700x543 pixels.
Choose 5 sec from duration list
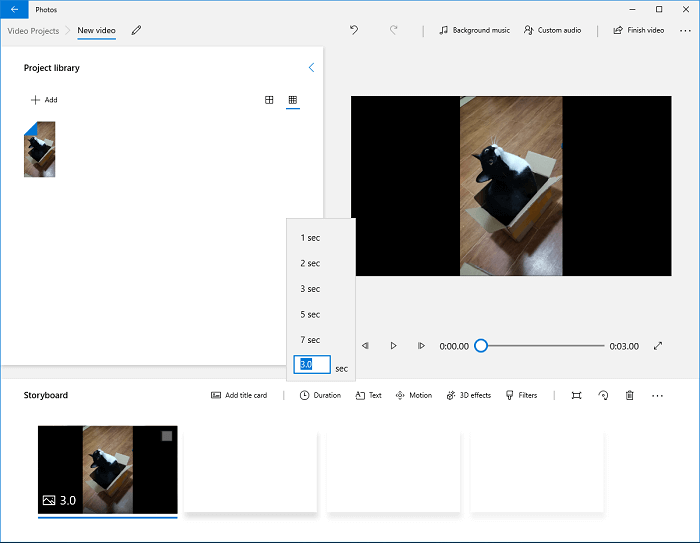click(310, 314)
